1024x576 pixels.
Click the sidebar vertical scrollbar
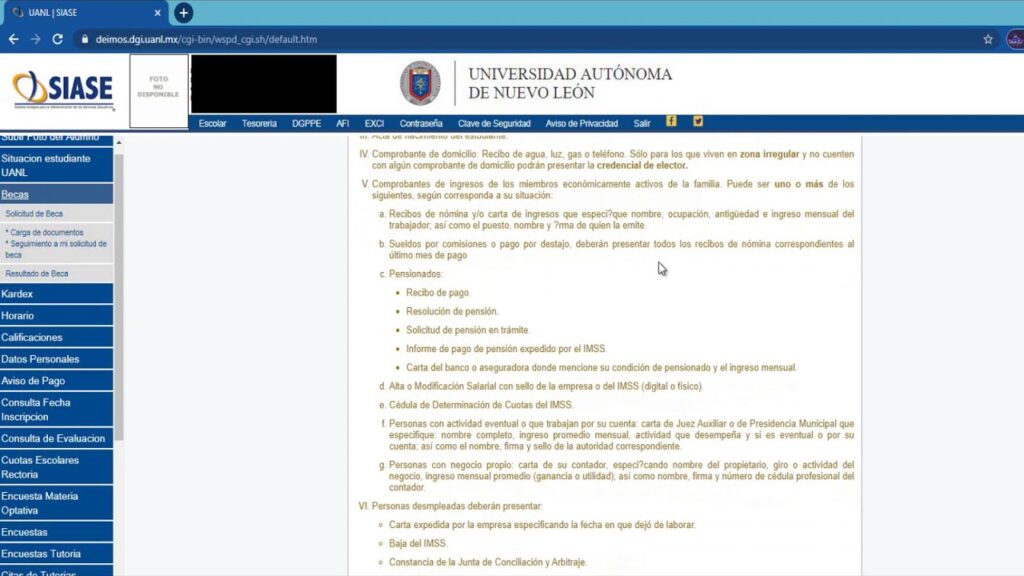click(x=118, y=297)
